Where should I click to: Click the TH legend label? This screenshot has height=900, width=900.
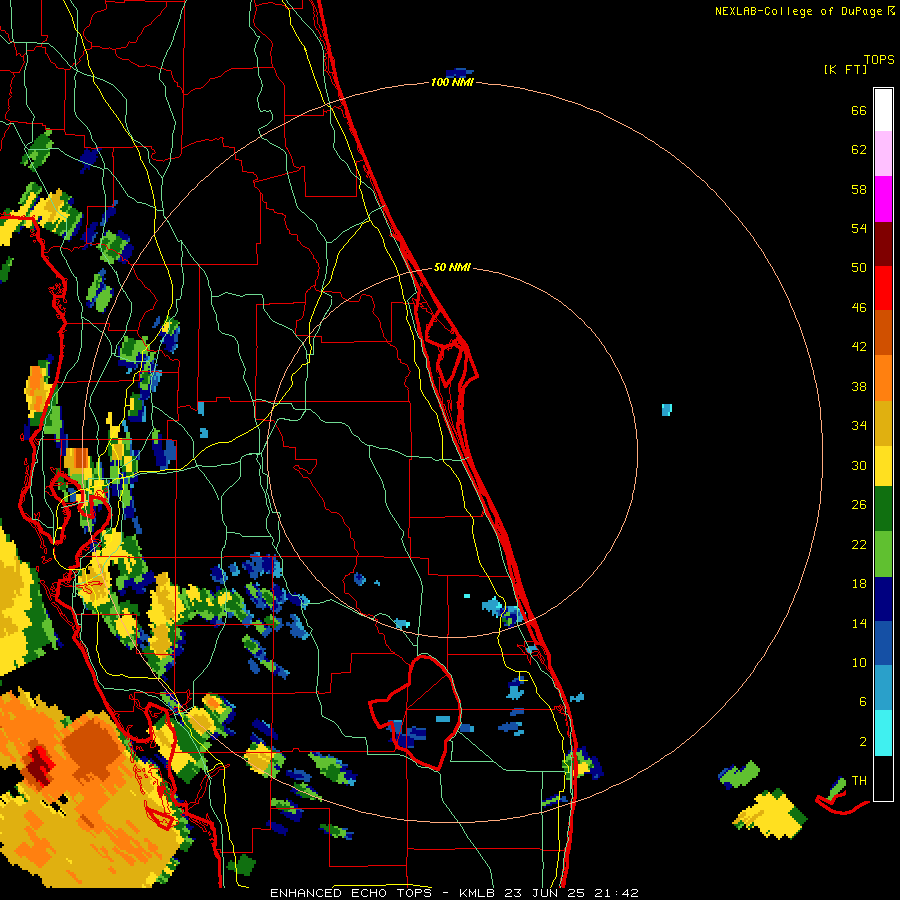pyautogui.click(x=859, y=781)
